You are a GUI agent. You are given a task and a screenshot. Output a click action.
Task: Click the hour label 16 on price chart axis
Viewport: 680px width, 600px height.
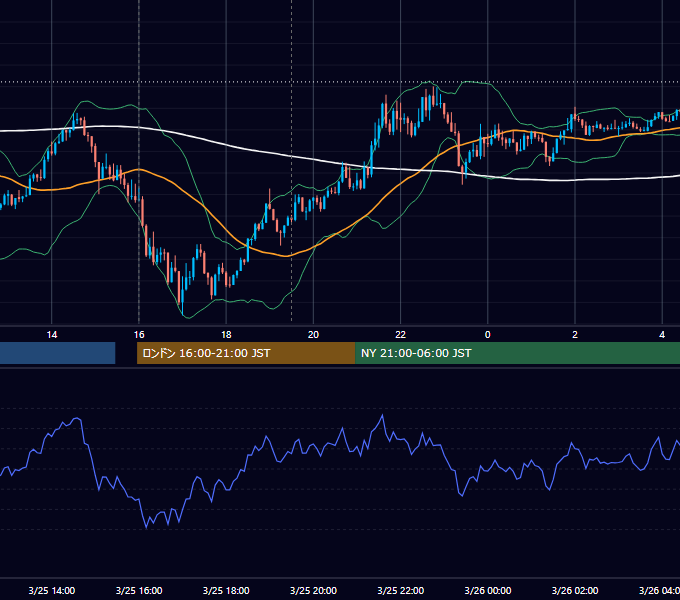point(139,335)
